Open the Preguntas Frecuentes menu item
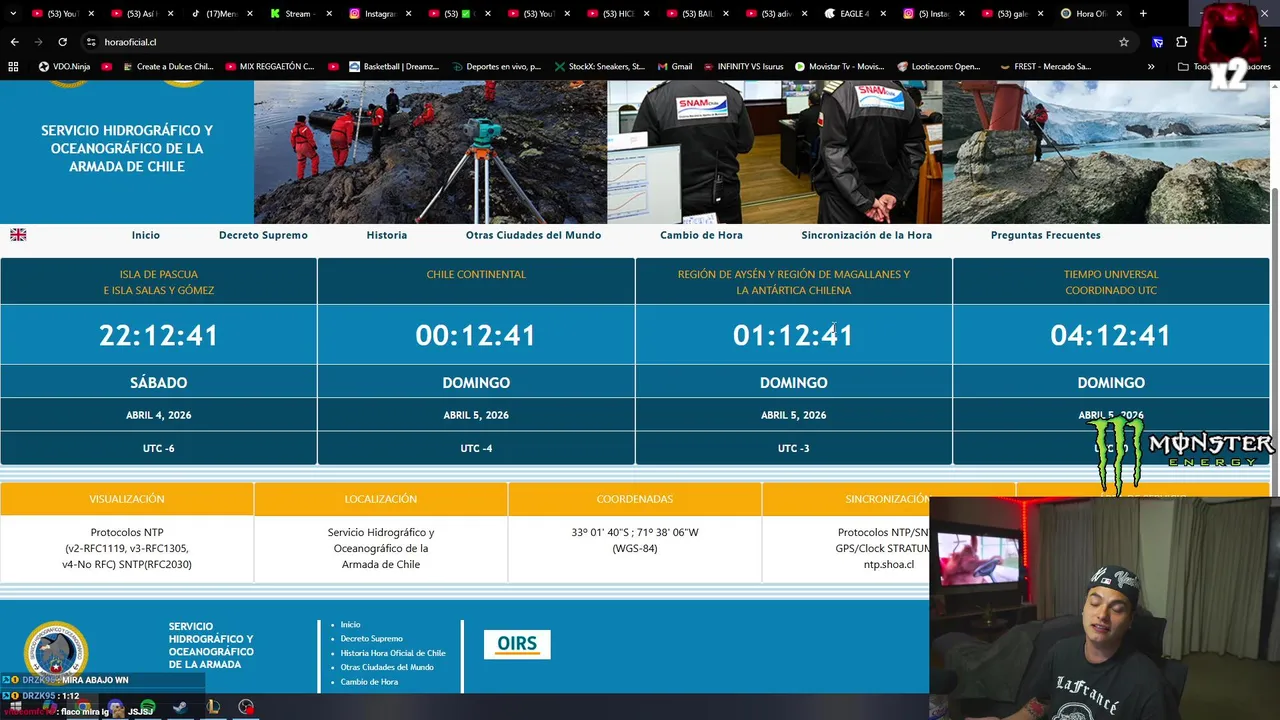Screen dimensions: 1280x720 pyautogui.click(x=1045, y=235)
